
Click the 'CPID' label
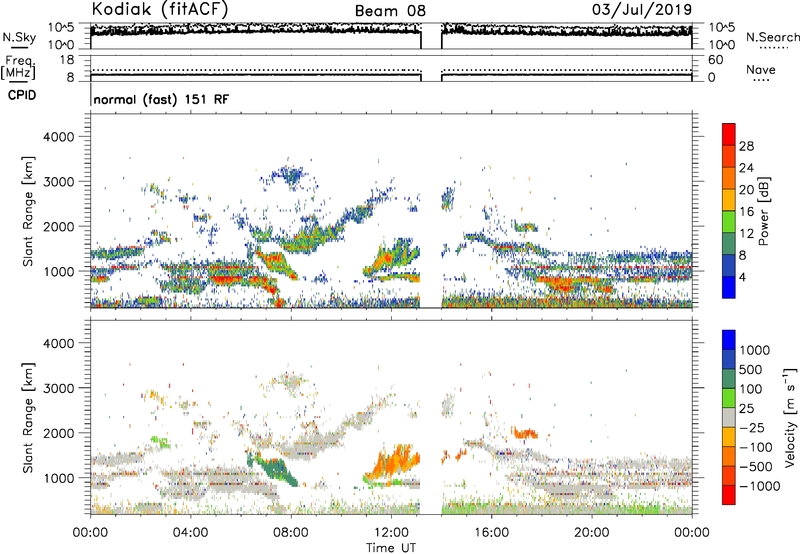[22, 95]
